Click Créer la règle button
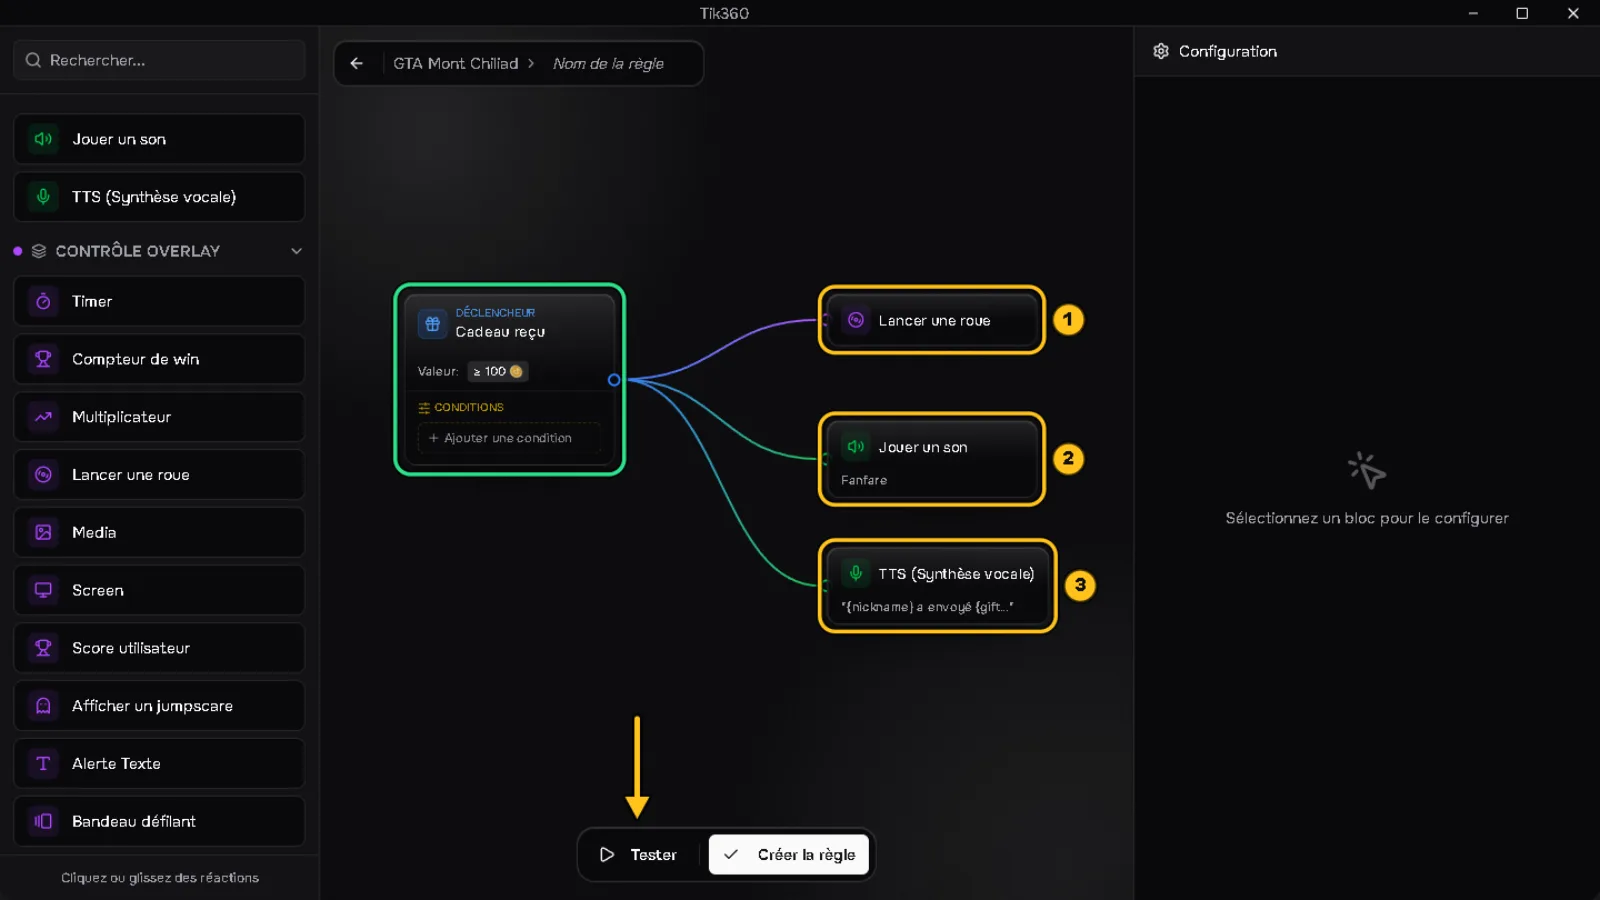This screenshot has width=1600, height=900. [x=789, y=855]
